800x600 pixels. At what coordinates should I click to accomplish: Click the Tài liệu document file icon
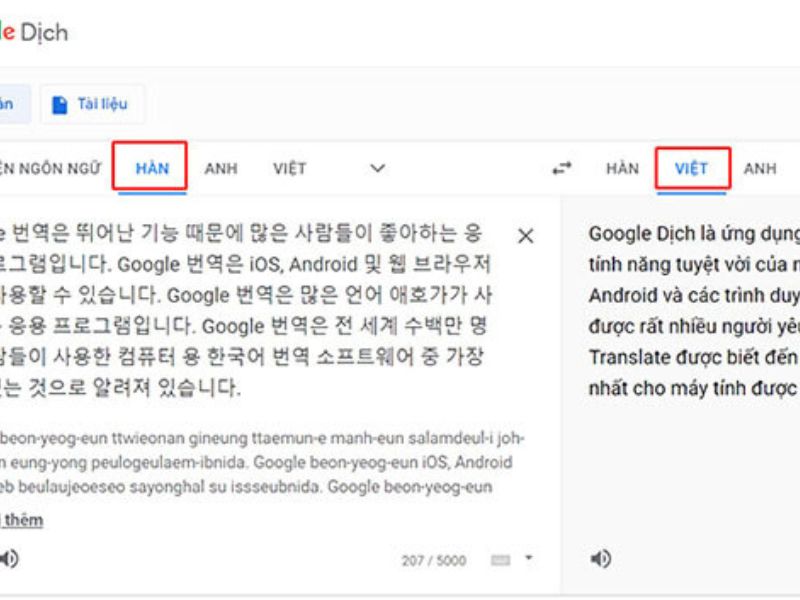pyautogui.click(x=60, y=105)
